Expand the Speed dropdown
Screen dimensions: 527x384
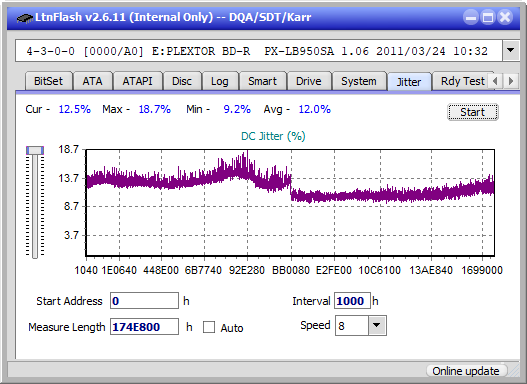pos(377,325)
